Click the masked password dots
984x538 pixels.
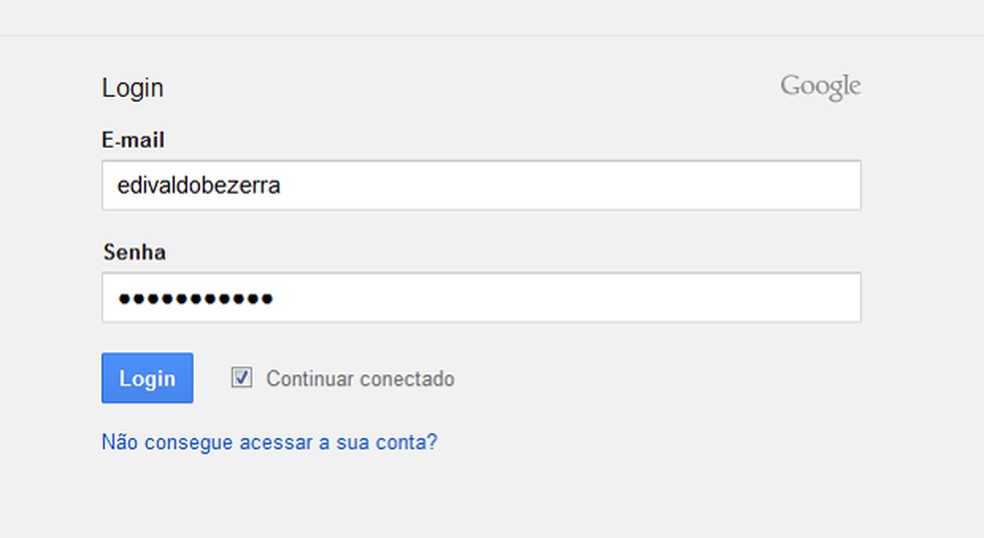point(195,298)
